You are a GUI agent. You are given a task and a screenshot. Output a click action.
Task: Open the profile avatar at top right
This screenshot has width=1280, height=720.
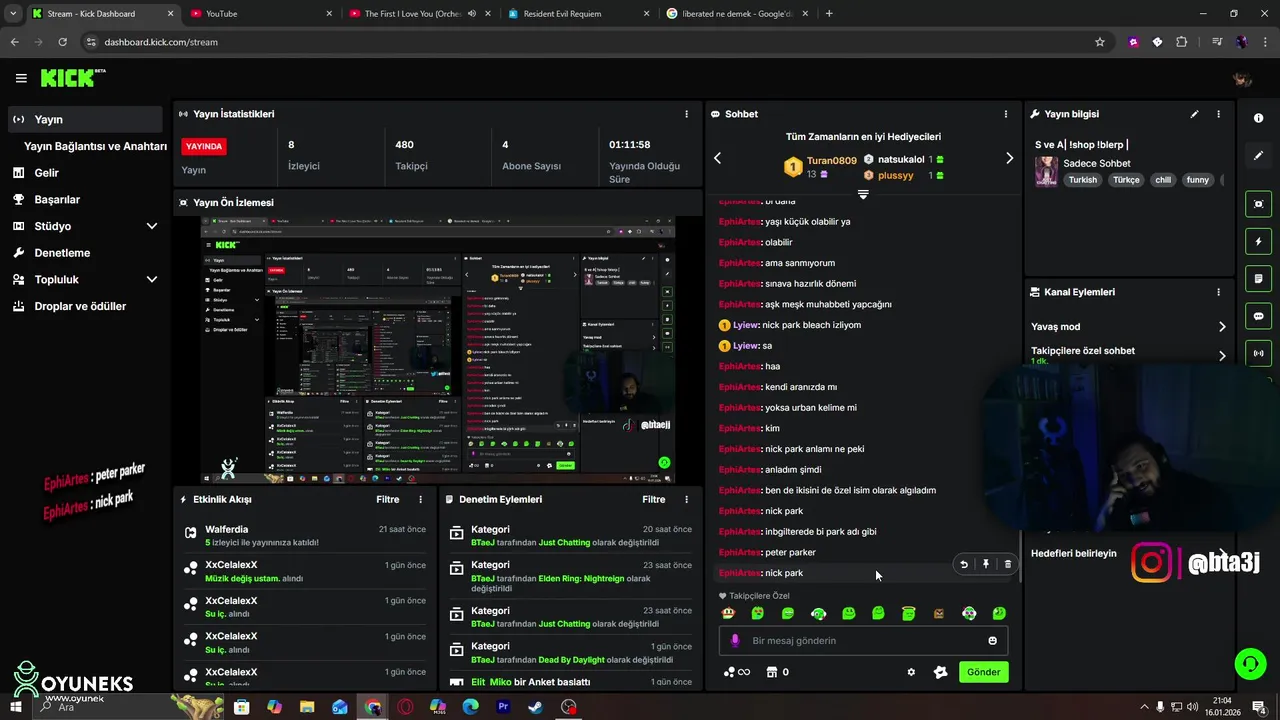tap(1242, 79)
